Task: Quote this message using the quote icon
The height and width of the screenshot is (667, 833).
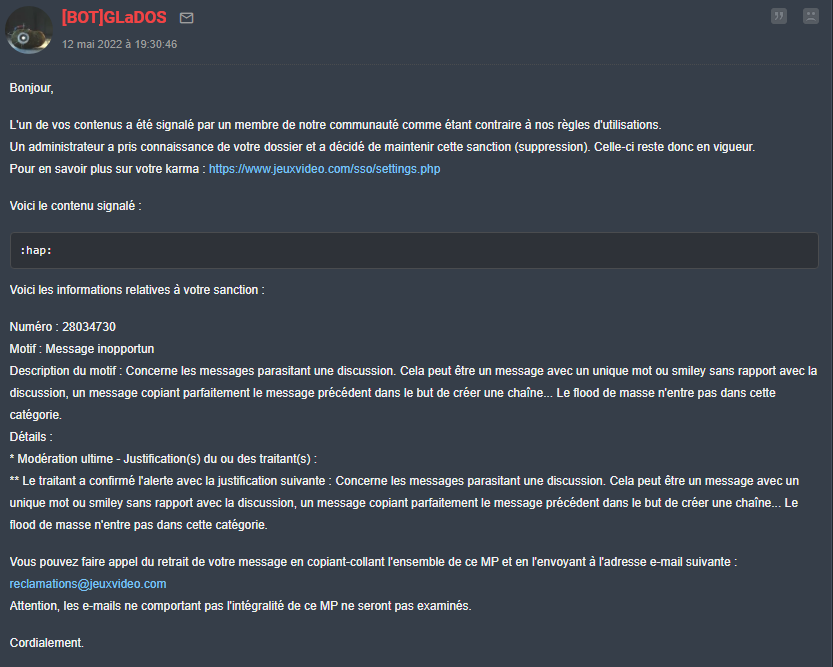Action: tap(779, 16)
